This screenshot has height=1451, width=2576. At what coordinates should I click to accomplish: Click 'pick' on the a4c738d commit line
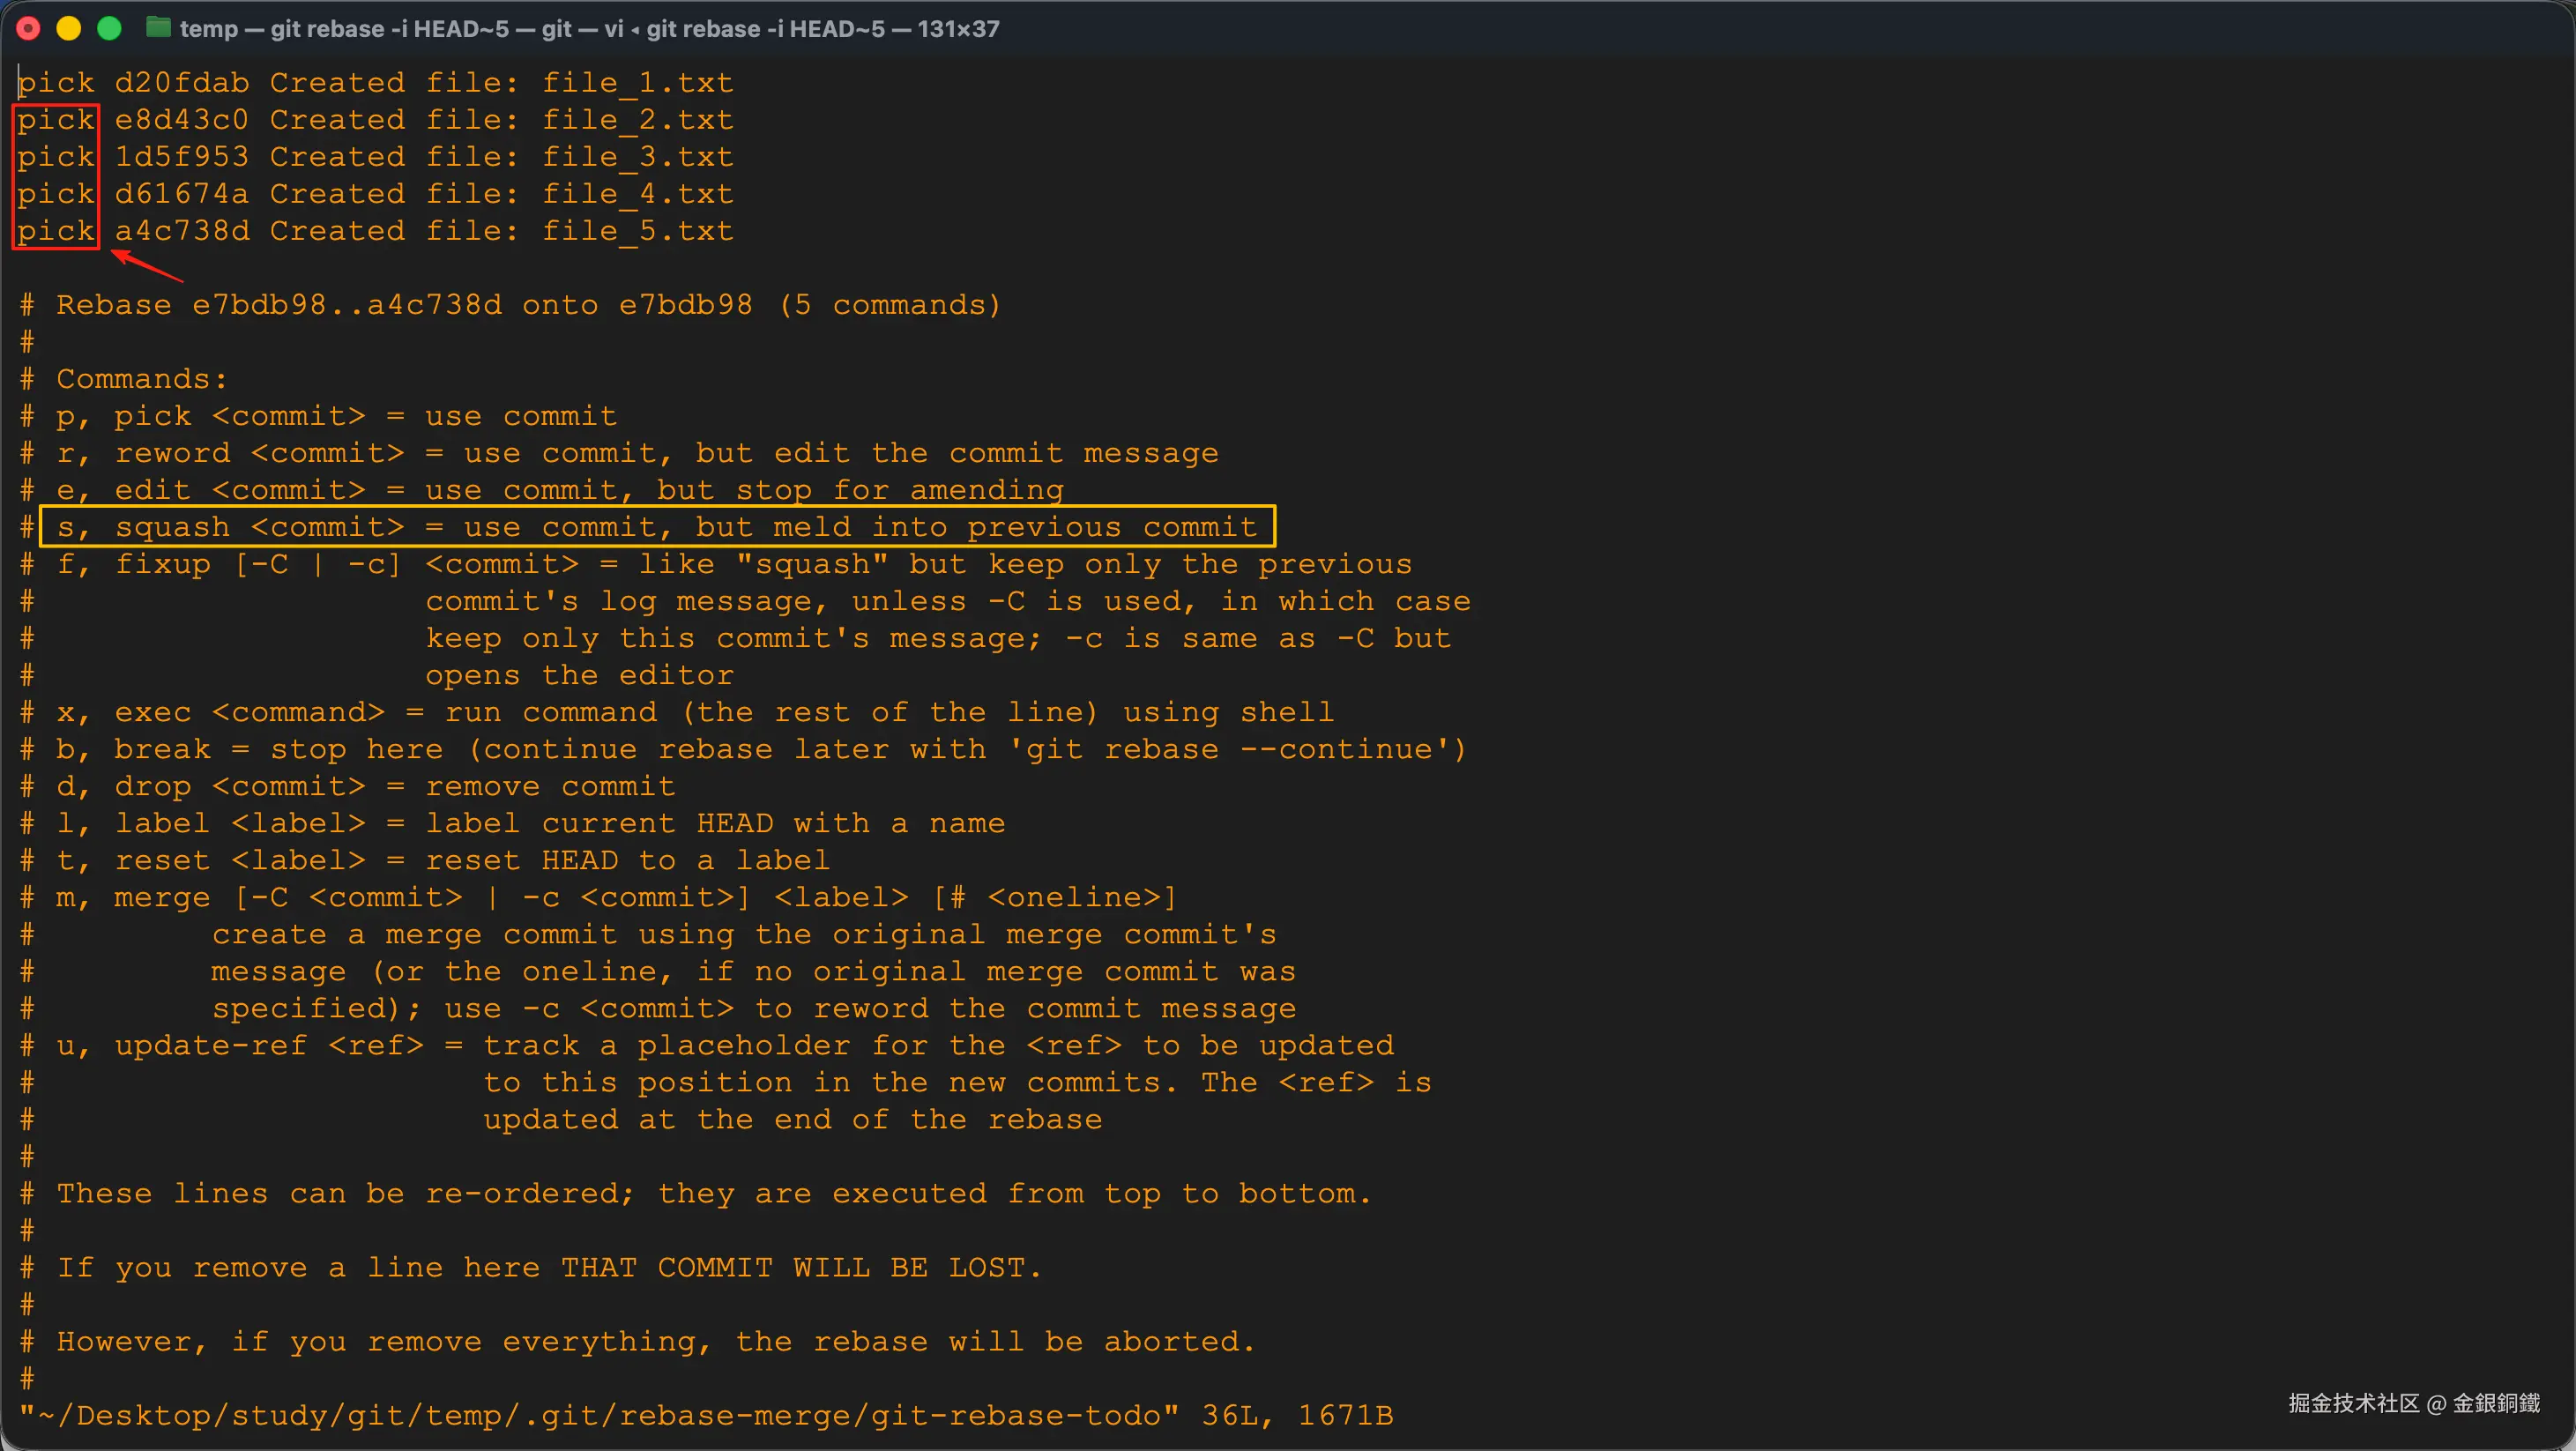point(56,231)
